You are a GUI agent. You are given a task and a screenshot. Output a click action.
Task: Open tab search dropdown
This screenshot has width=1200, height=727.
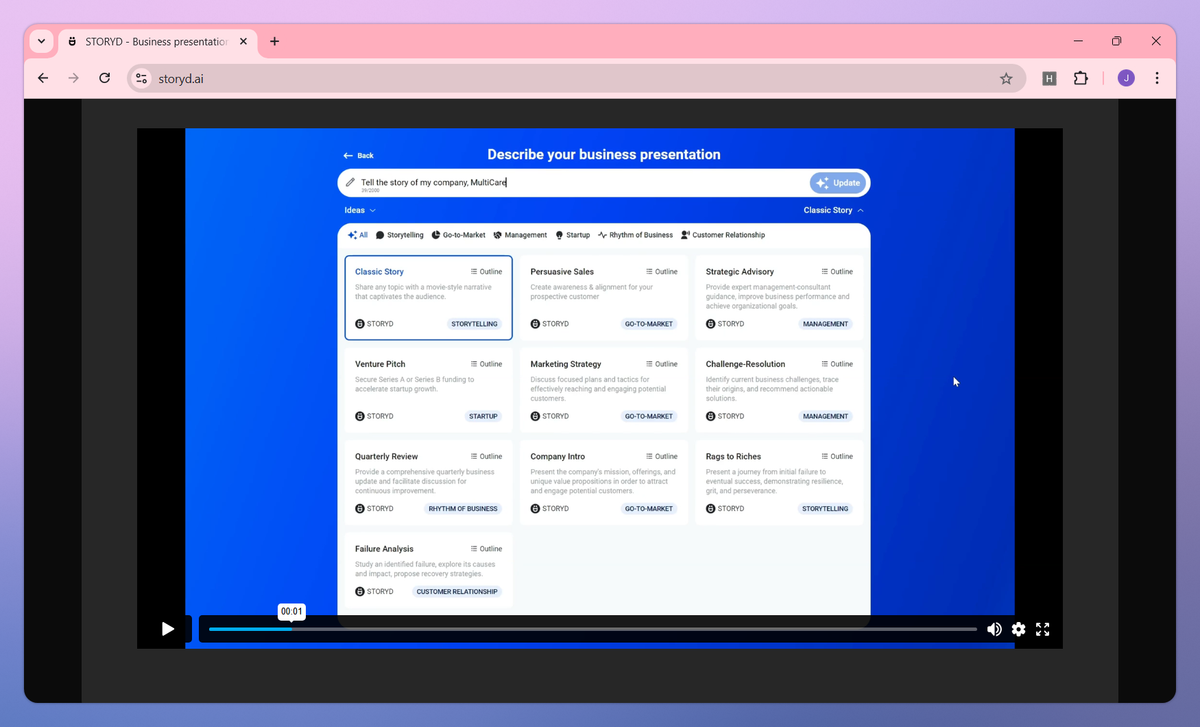click(x=41, y=42)
